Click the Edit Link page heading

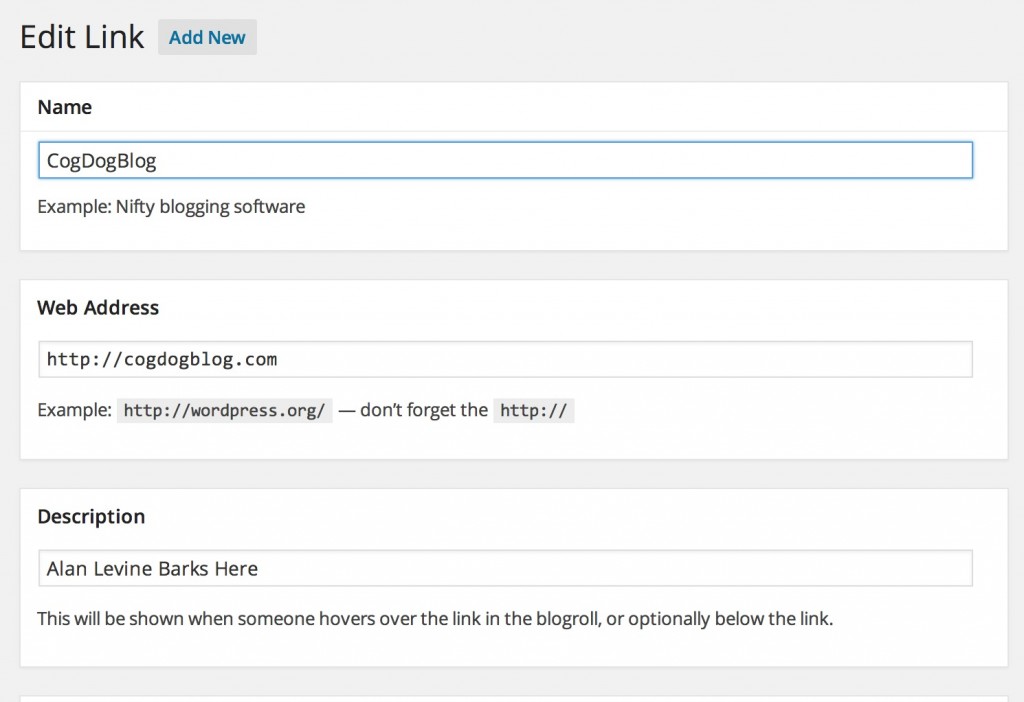click(x=81, y=36)
